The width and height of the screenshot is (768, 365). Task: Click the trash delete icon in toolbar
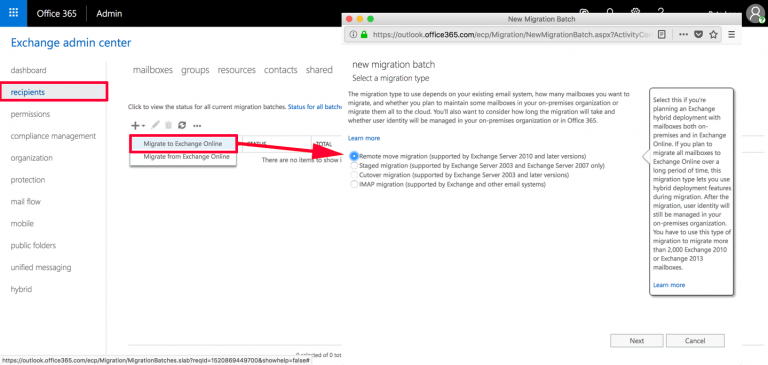point(168,125)
